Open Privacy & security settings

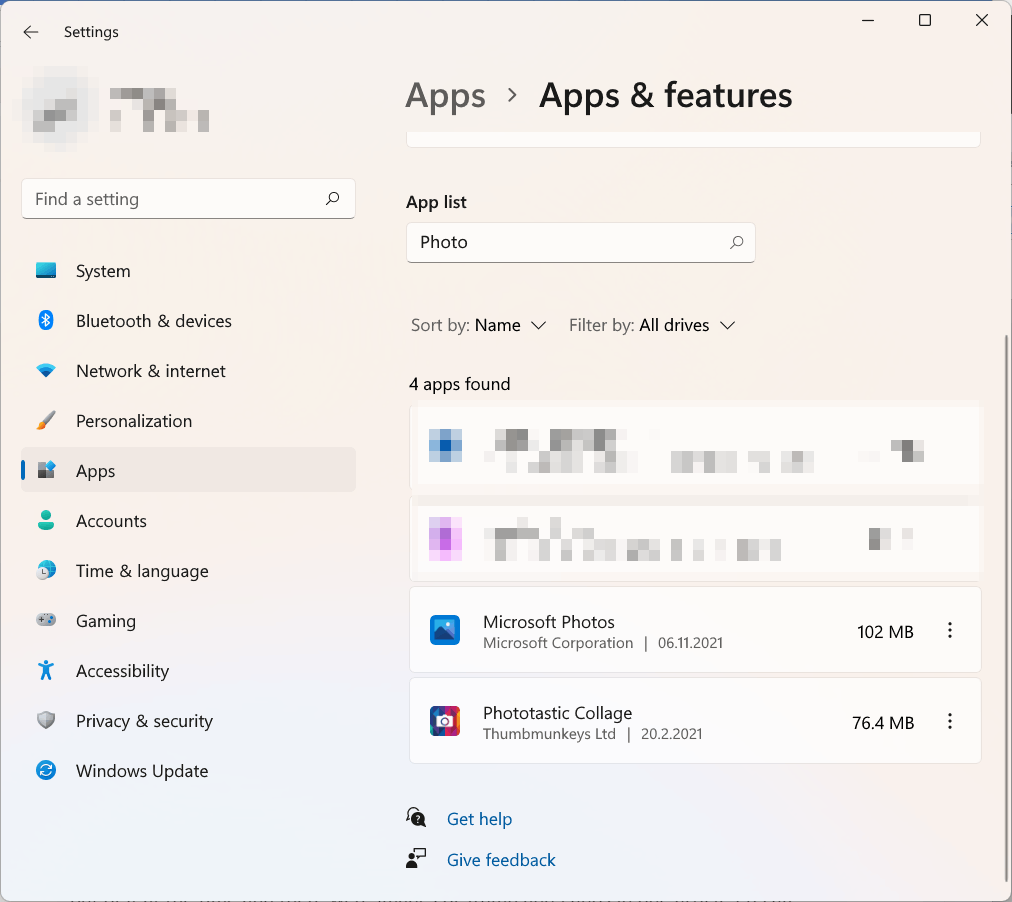click(188, 721)
